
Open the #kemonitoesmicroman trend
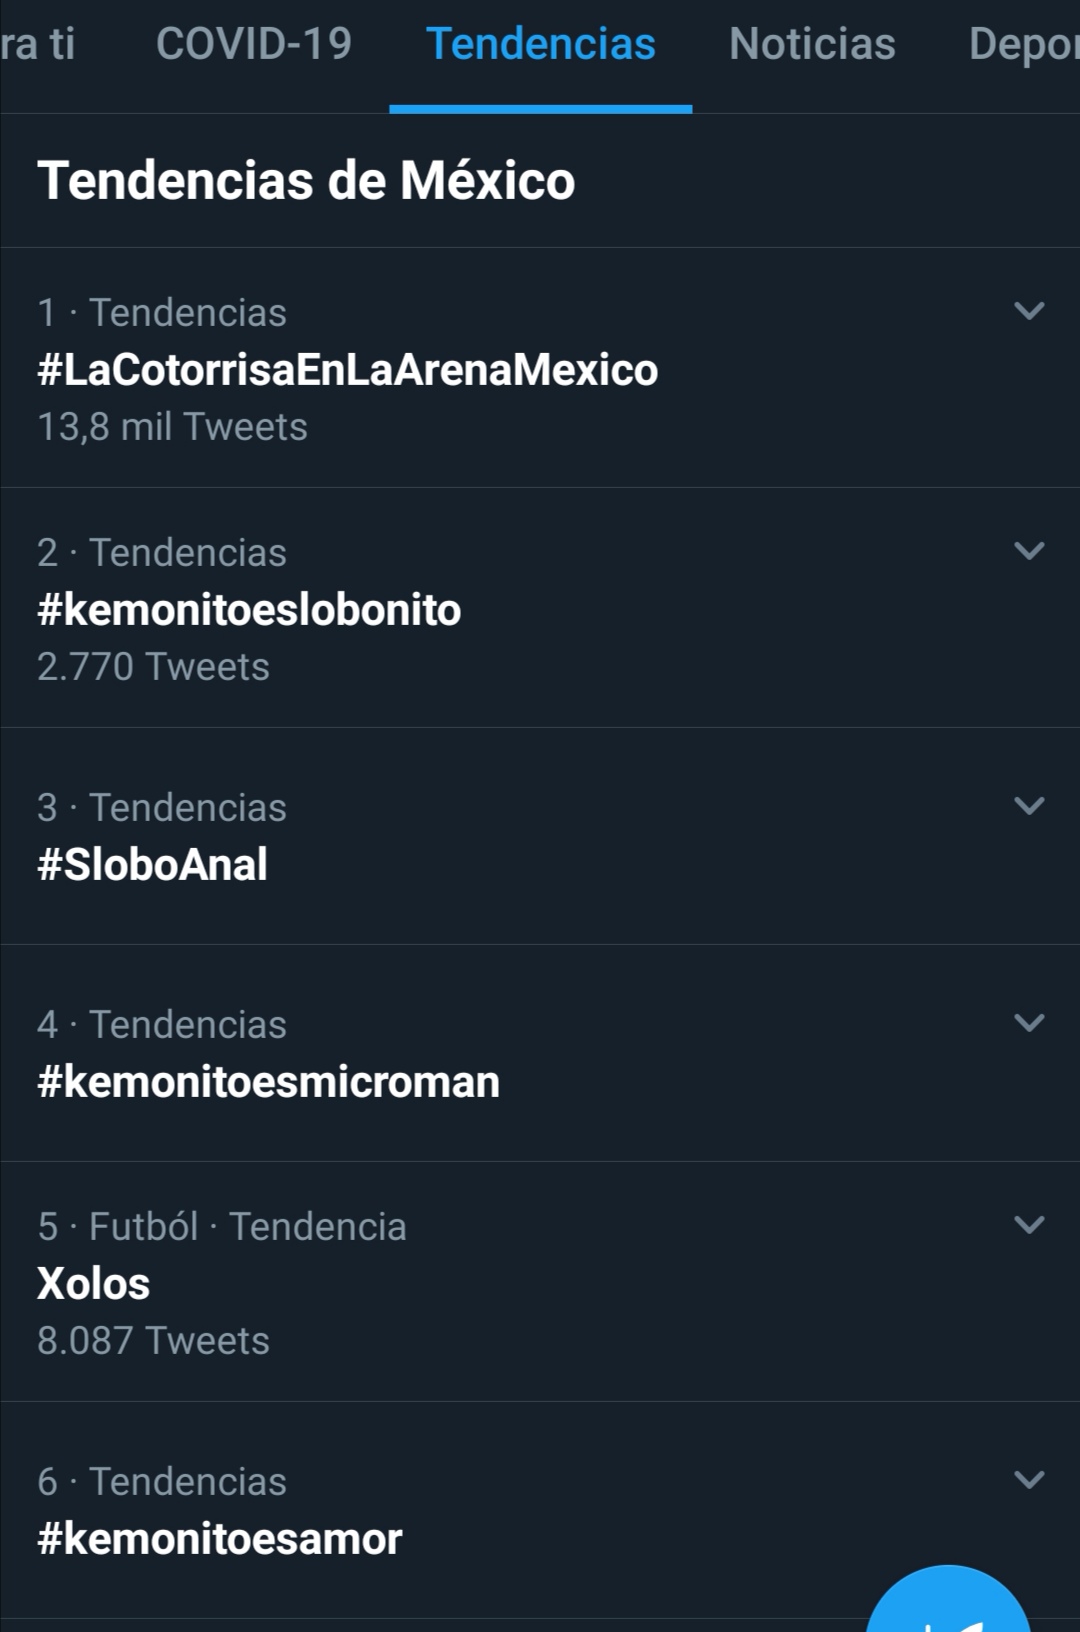pyautogui.click(x=268, y=1082)
